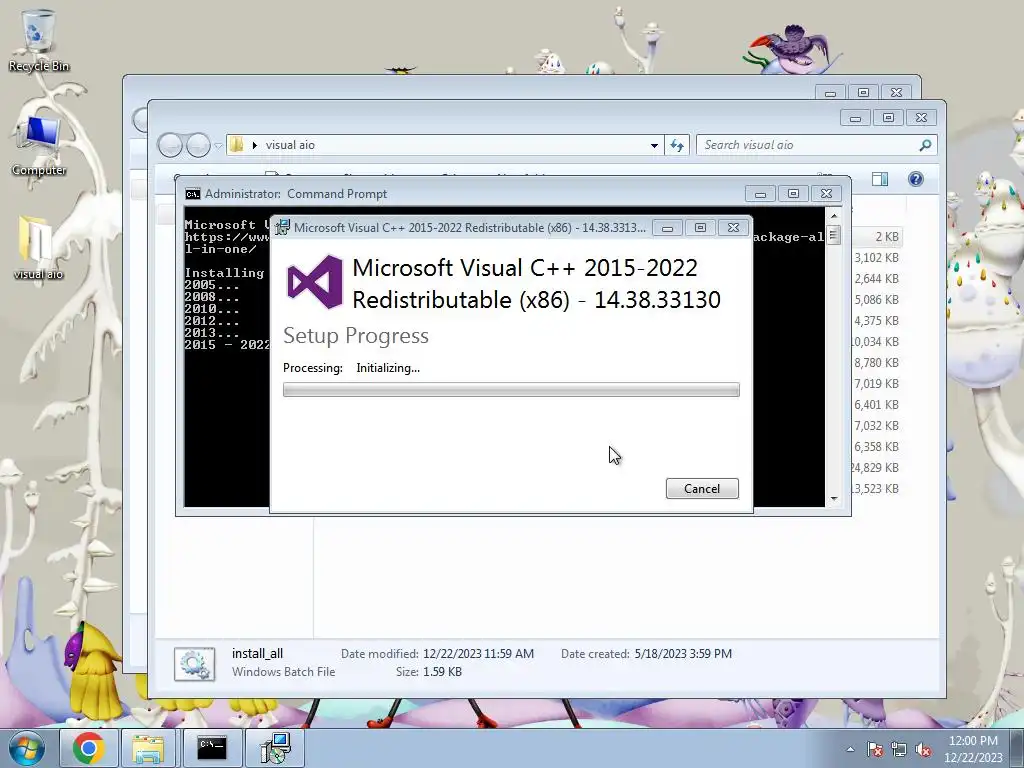Click the 8,780 KB file size entry
This screenshot has width=1024, height=768.
tap(876, 362)
